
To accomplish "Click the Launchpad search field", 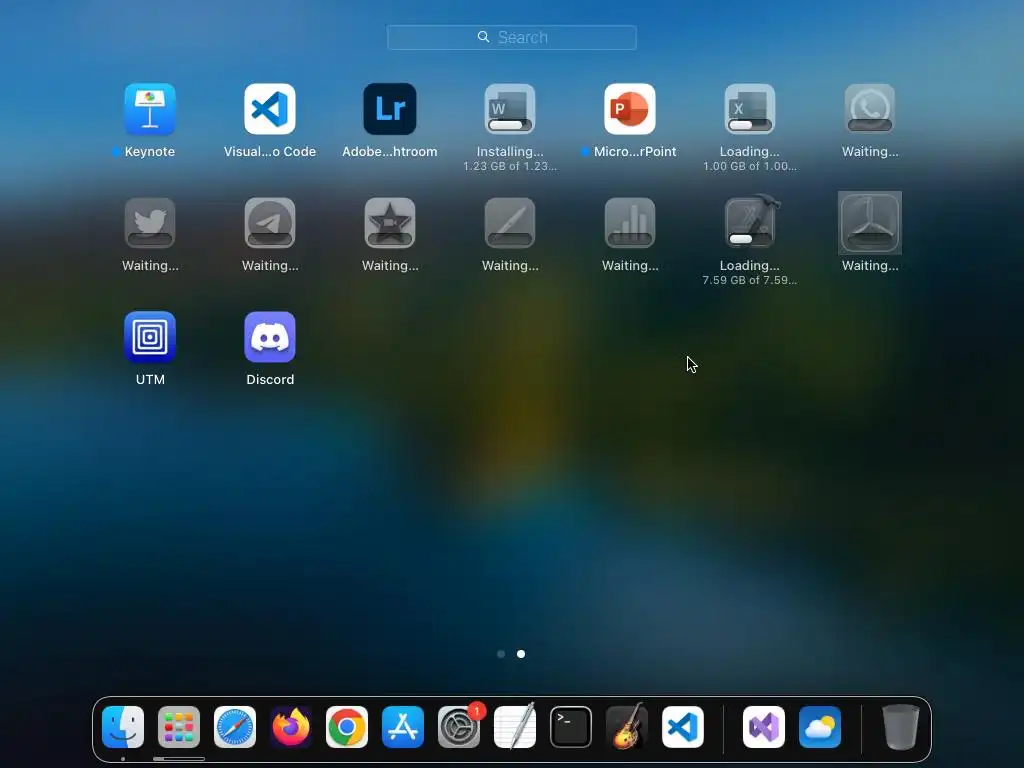I will pos(511,37).
